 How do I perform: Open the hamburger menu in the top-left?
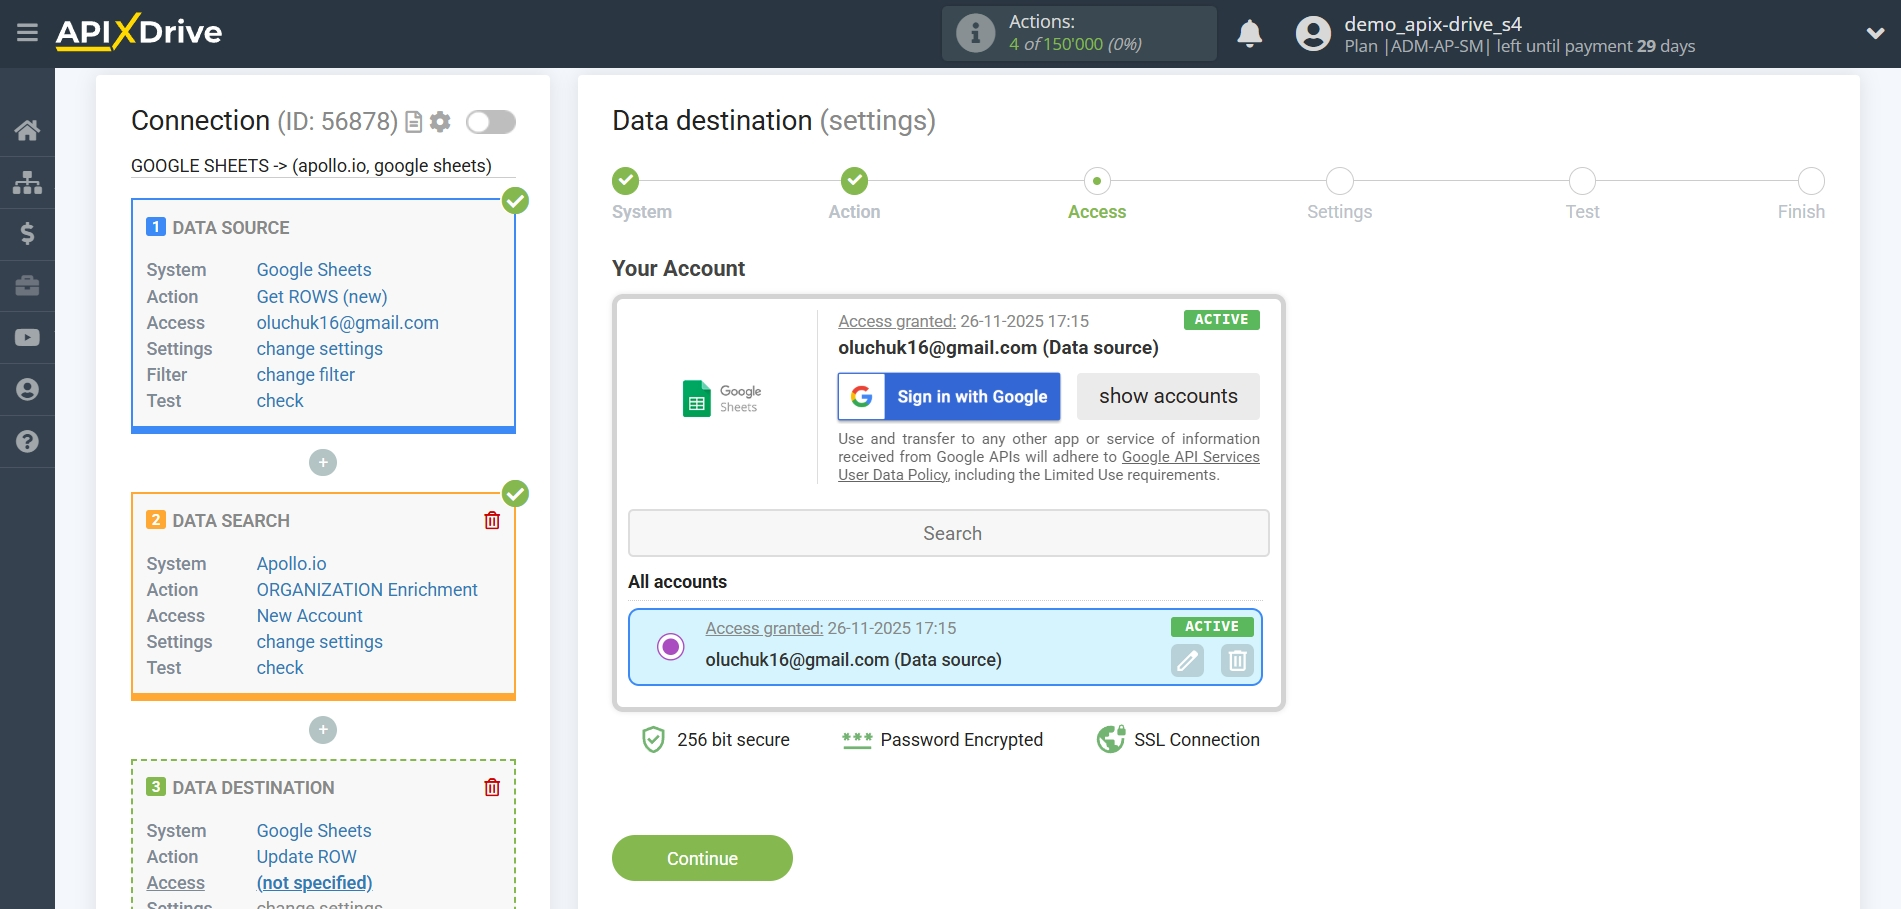pyautogui.click(x=27, y=32)
